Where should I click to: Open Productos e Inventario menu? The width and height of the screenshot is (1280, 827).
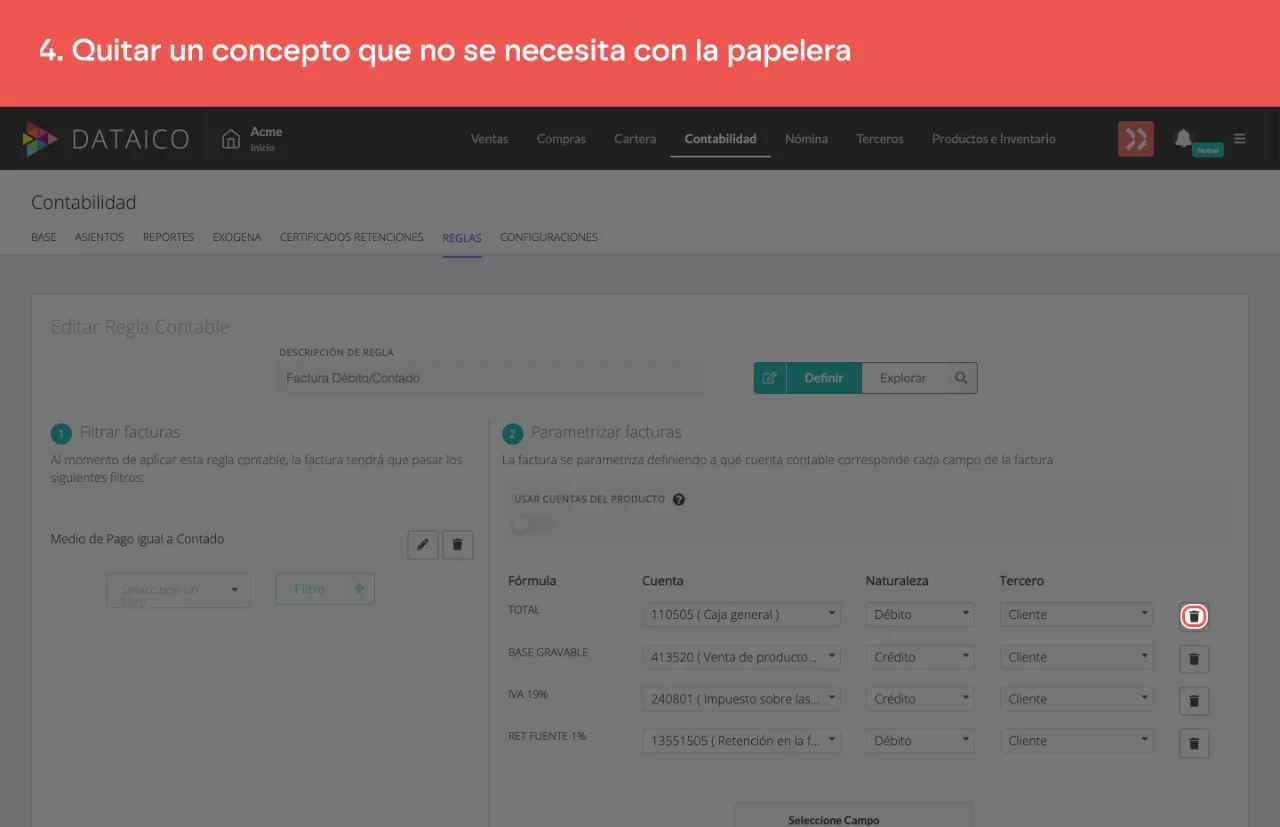994,139
